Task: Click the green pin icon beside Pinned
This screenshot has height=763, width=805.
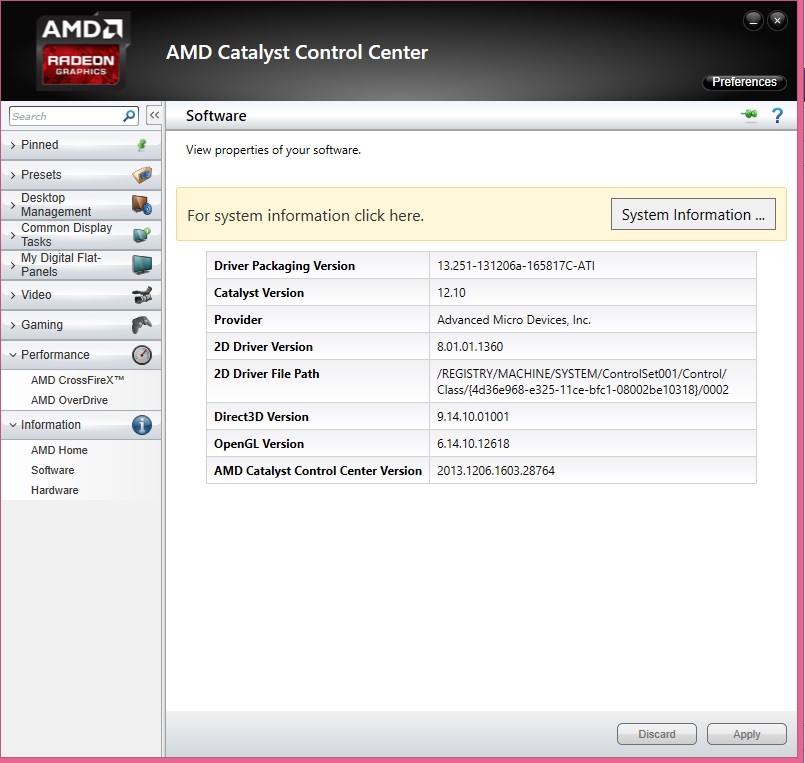Action: pos(142,145)
